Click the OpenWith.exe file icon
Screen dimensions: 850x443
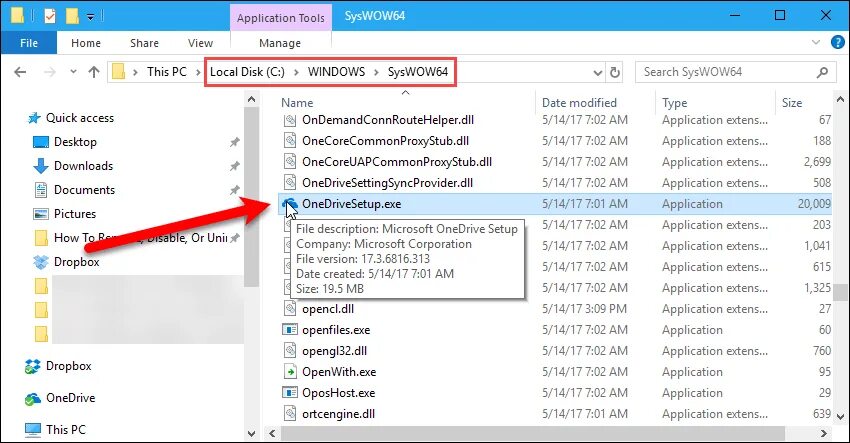(x=290, y=372)
